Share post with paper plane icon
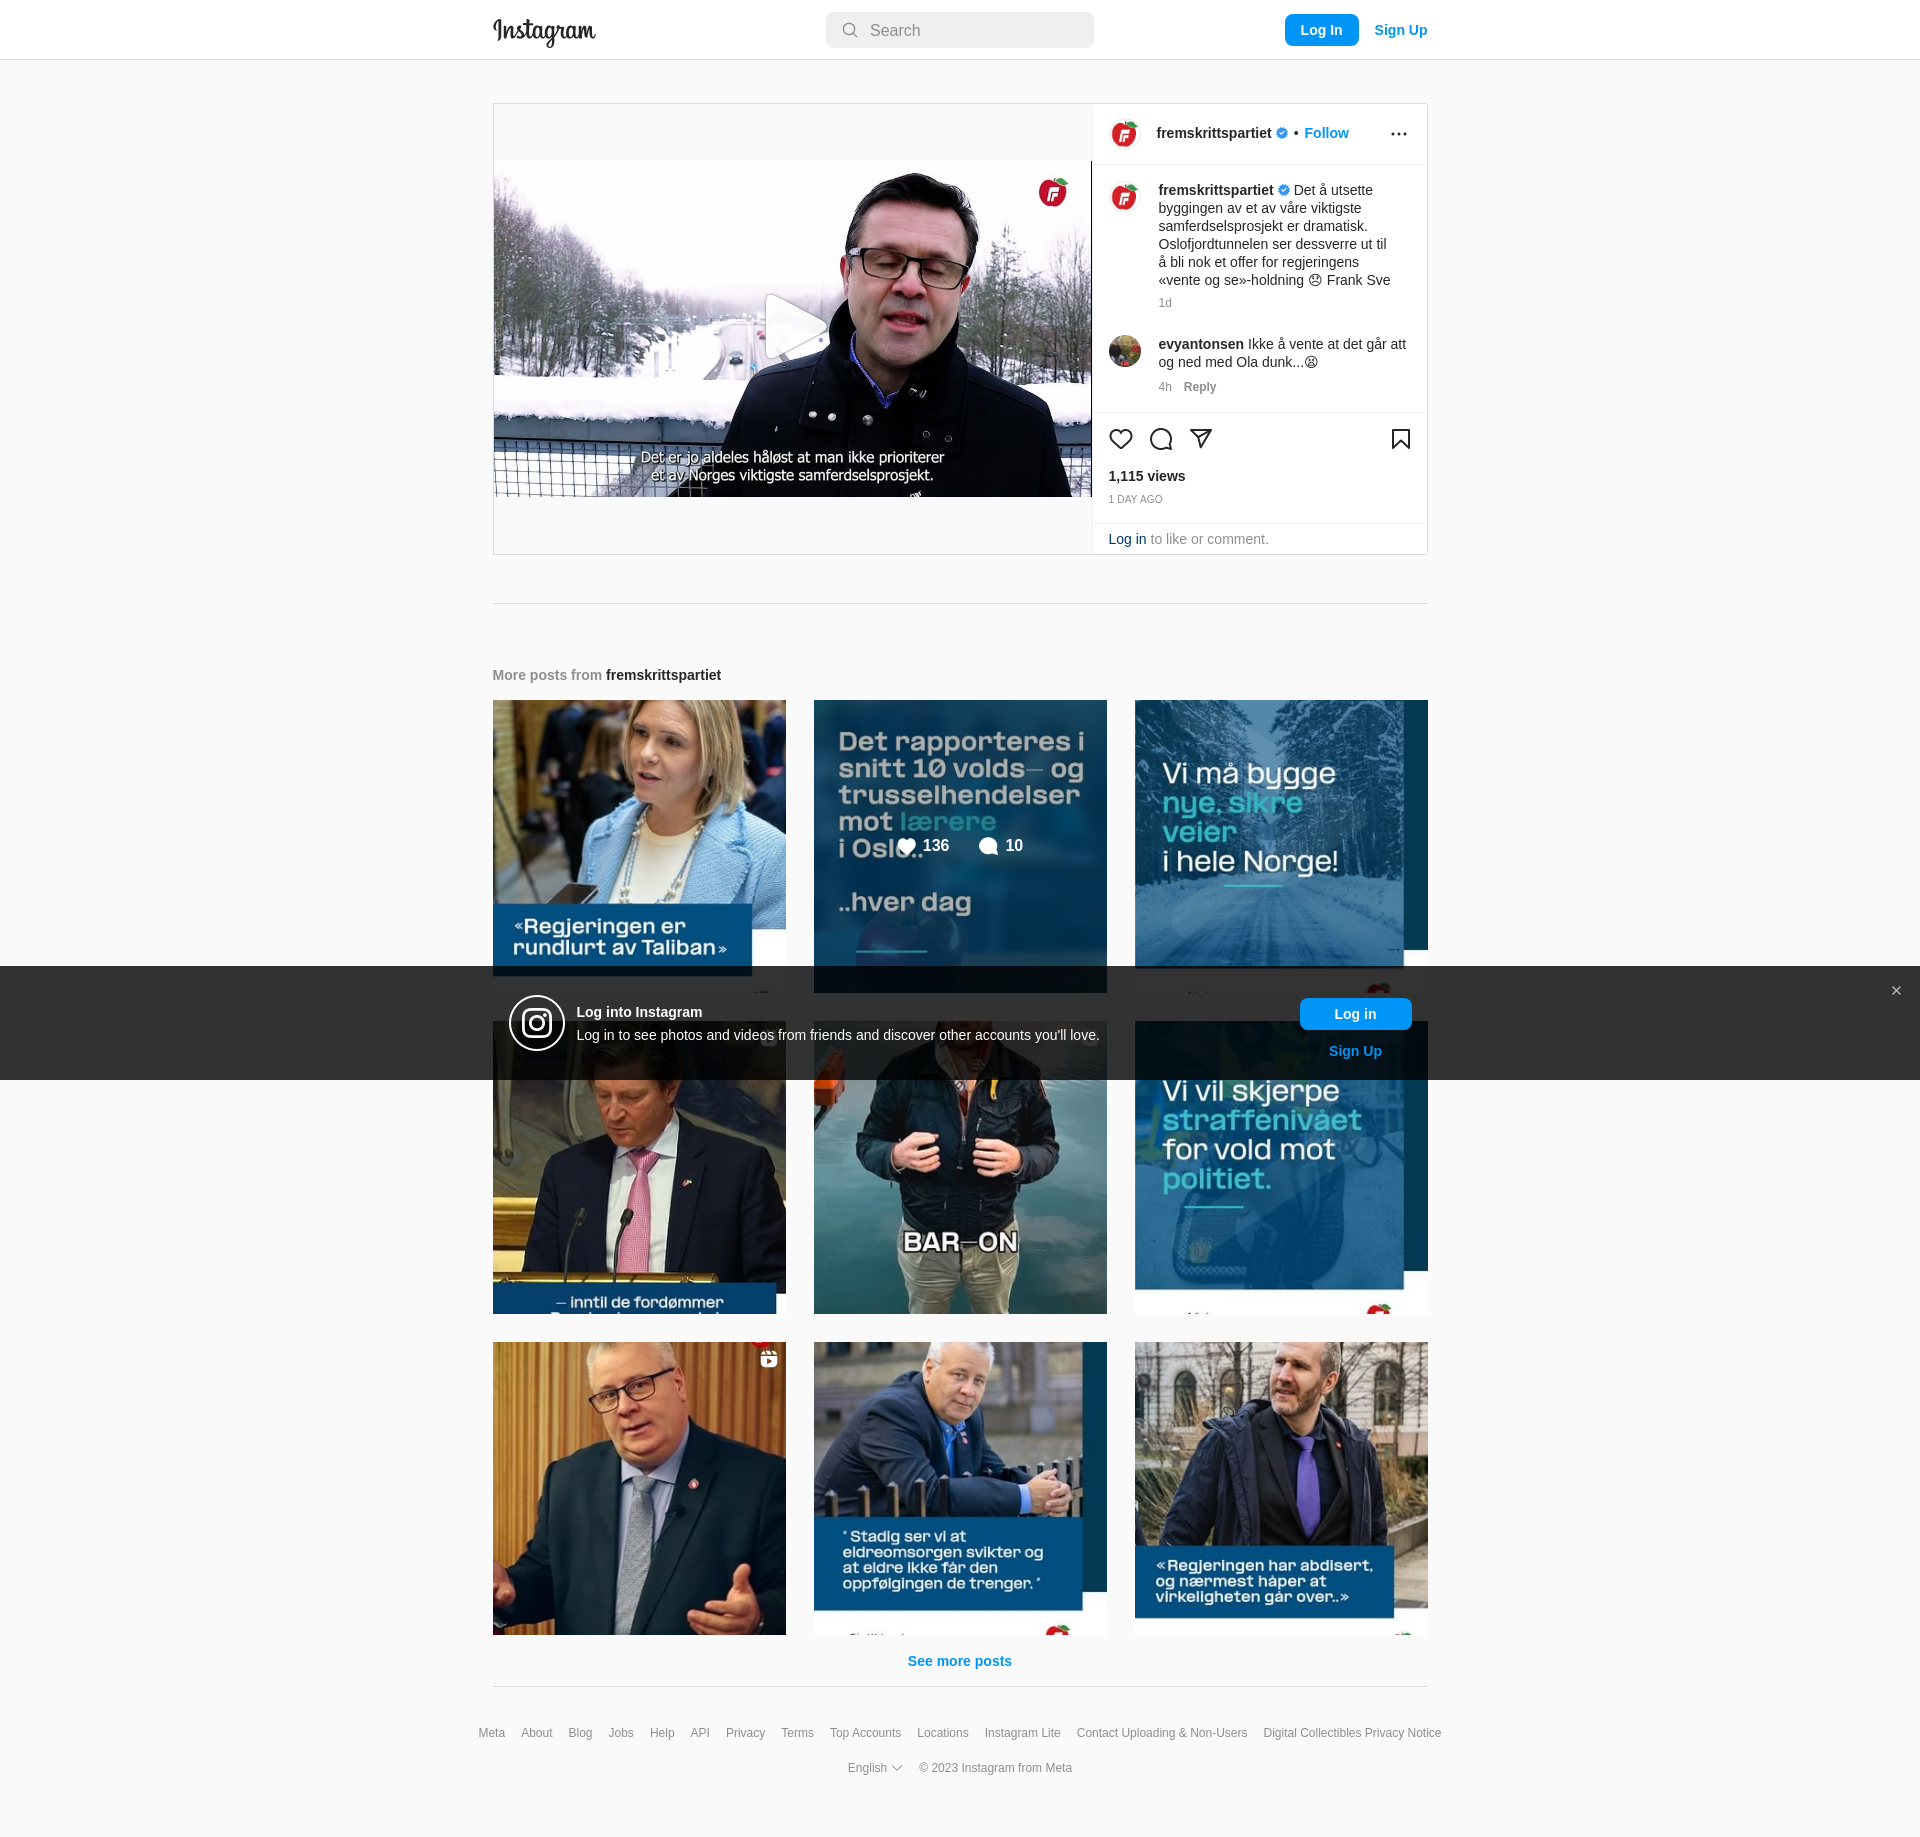 click(1201, 439)
